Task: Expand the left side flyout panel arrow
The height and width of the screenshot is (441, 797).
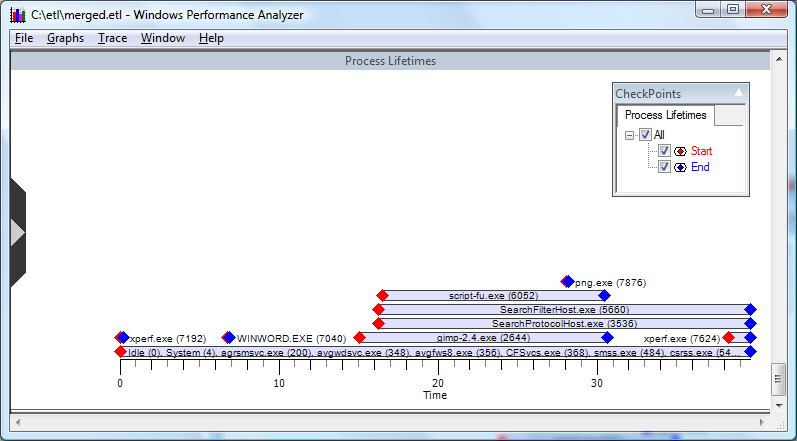Action: (x=17, y=233)
